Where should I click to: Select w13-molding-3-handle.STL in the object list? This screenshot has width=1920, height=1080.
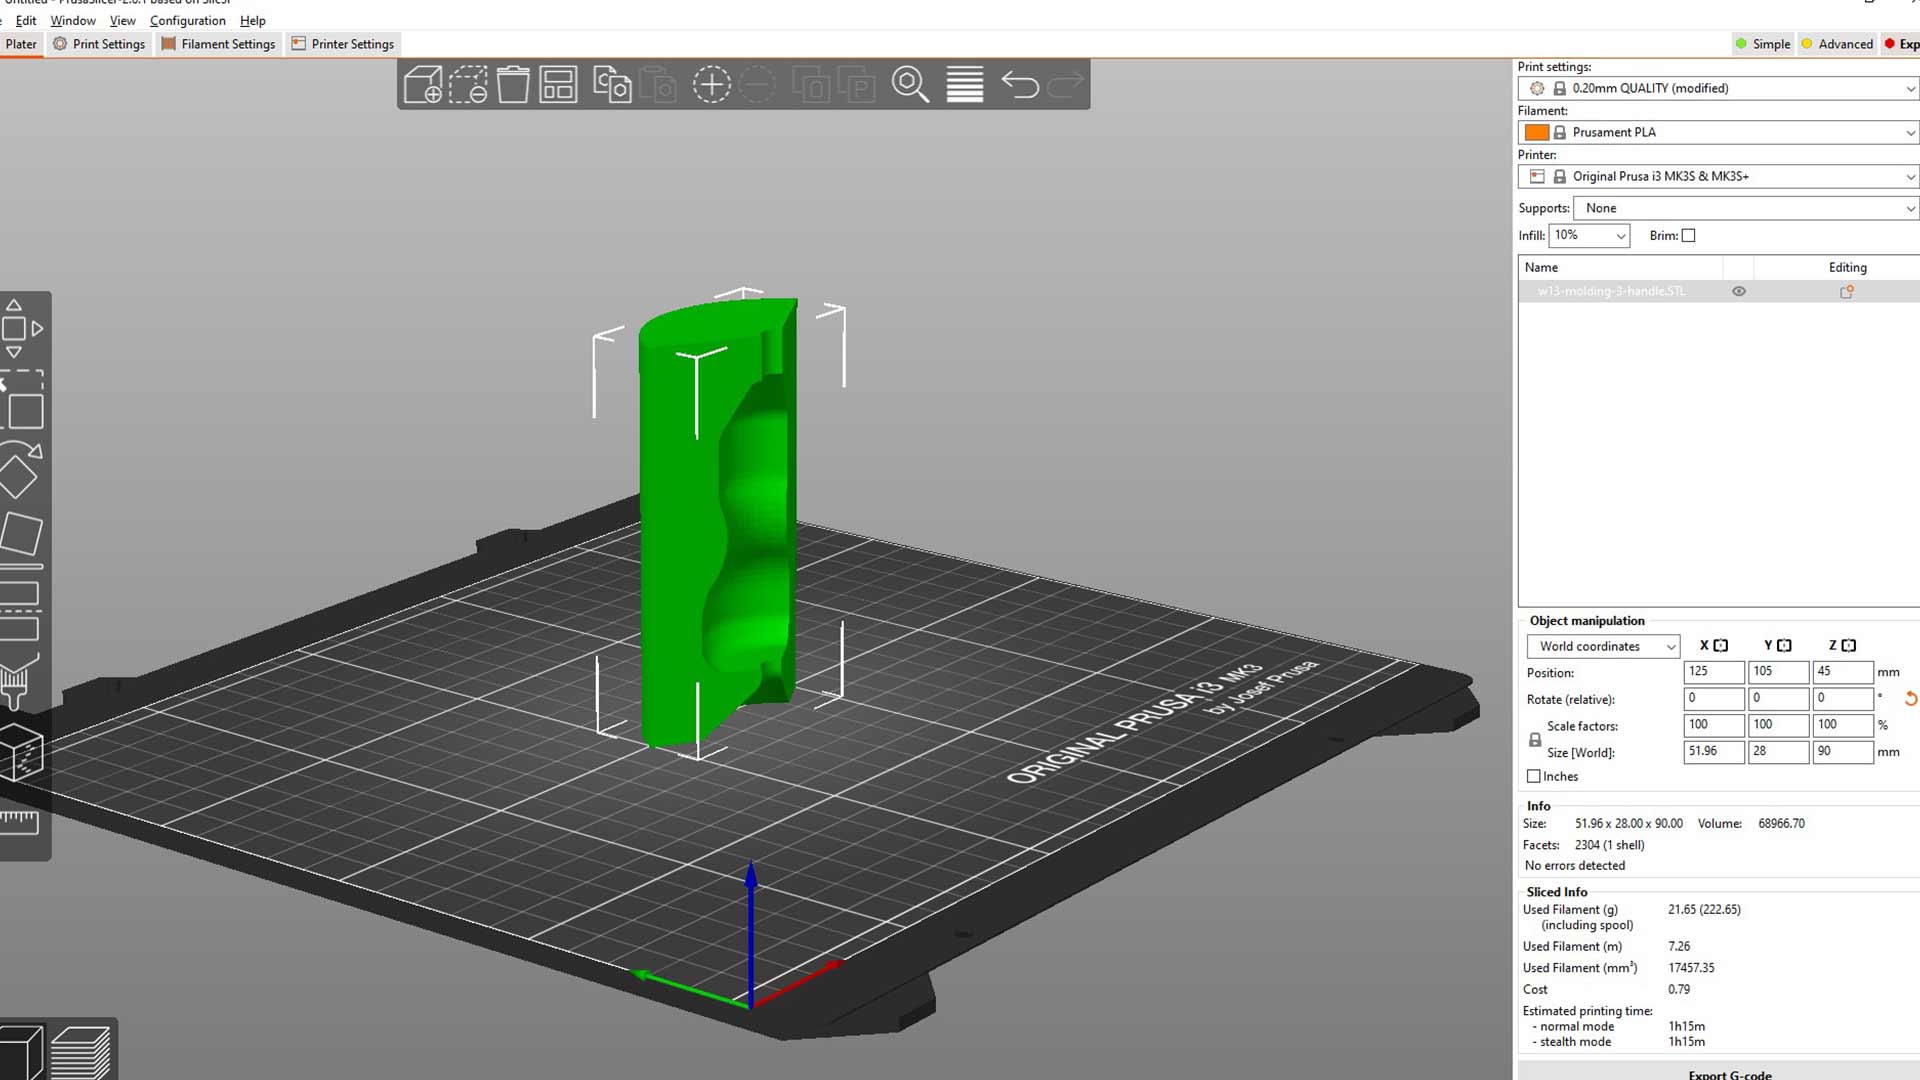tap(1611, 292)
